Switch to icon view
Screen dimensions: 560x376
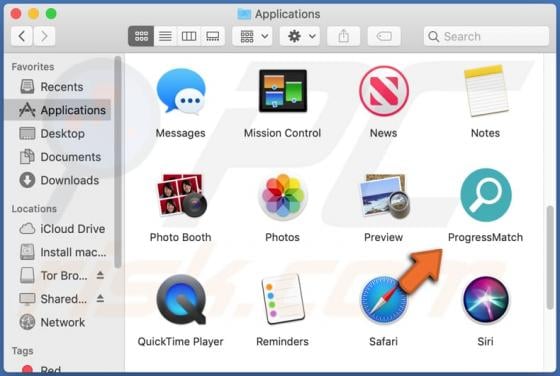(x=141, y=36)
